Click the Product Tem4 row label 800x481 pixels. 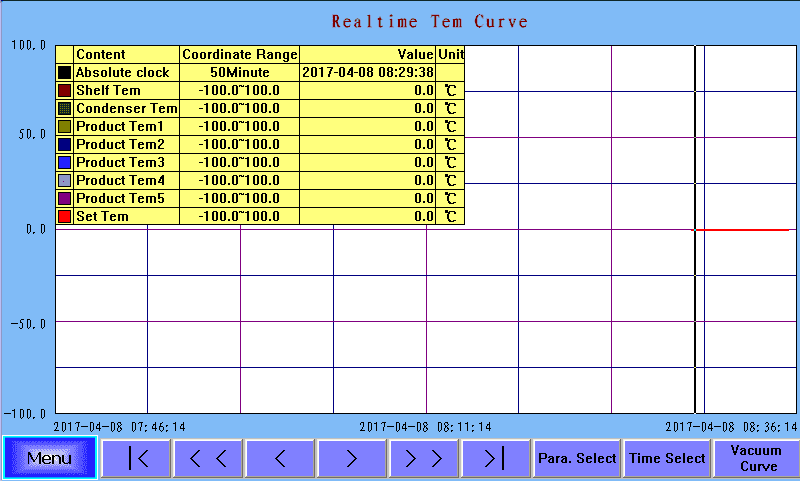pyautogui.click(x=120, y=181)
